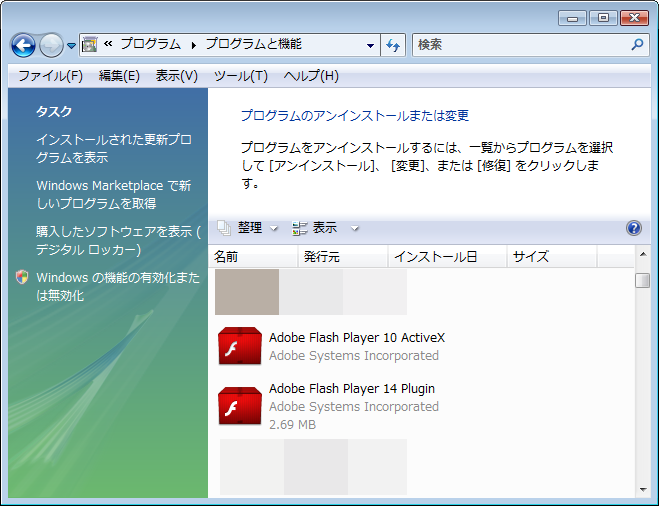The image size is (659, 506).
Task: Expand arrow between プログラム and プログラムと機能
Action: point(193,45)
